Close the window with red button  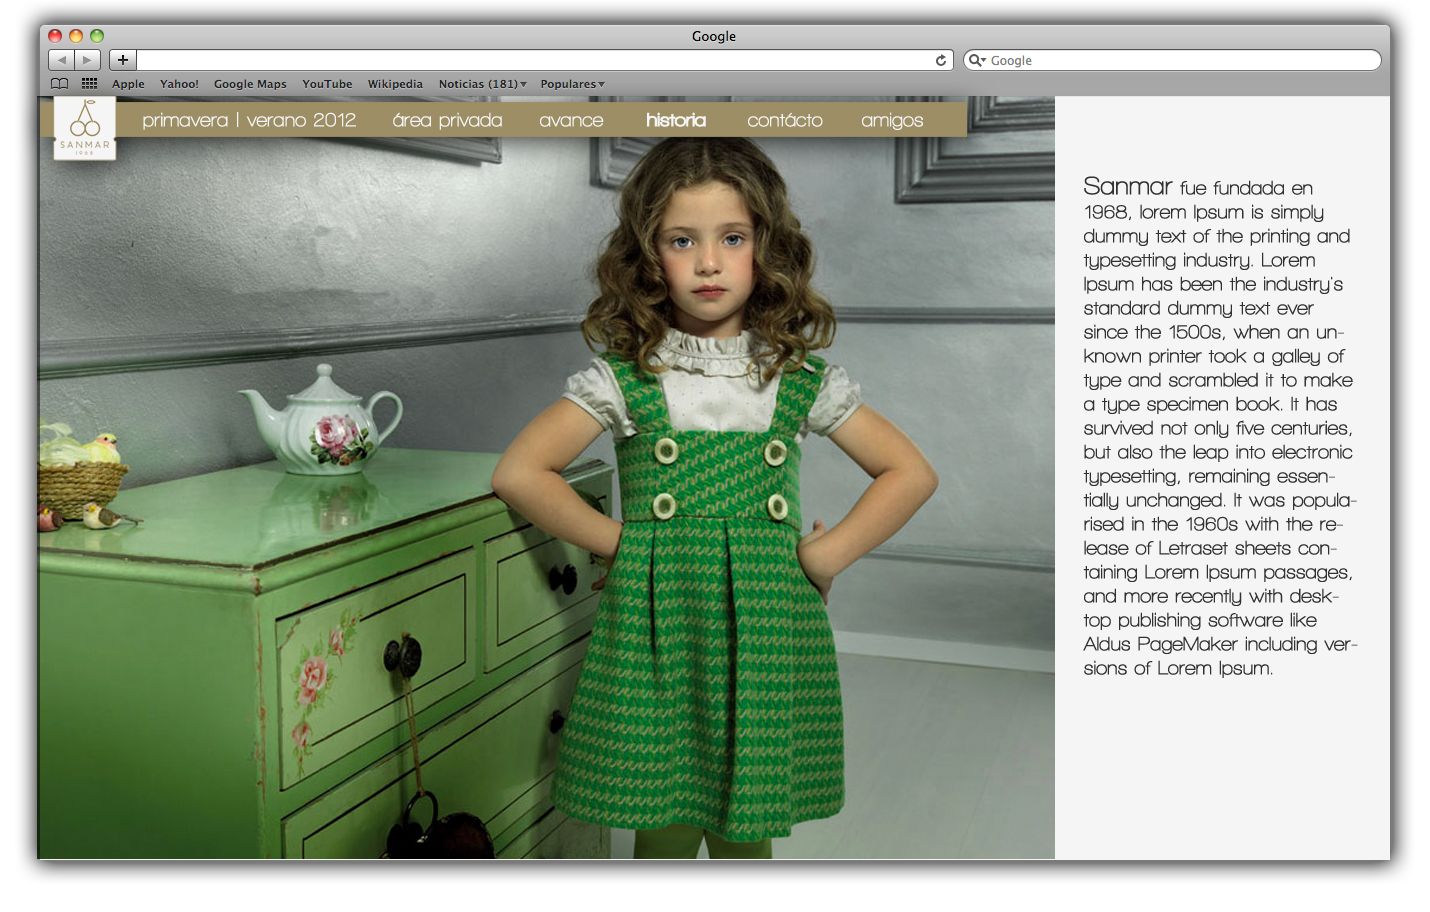pos(55,36)
